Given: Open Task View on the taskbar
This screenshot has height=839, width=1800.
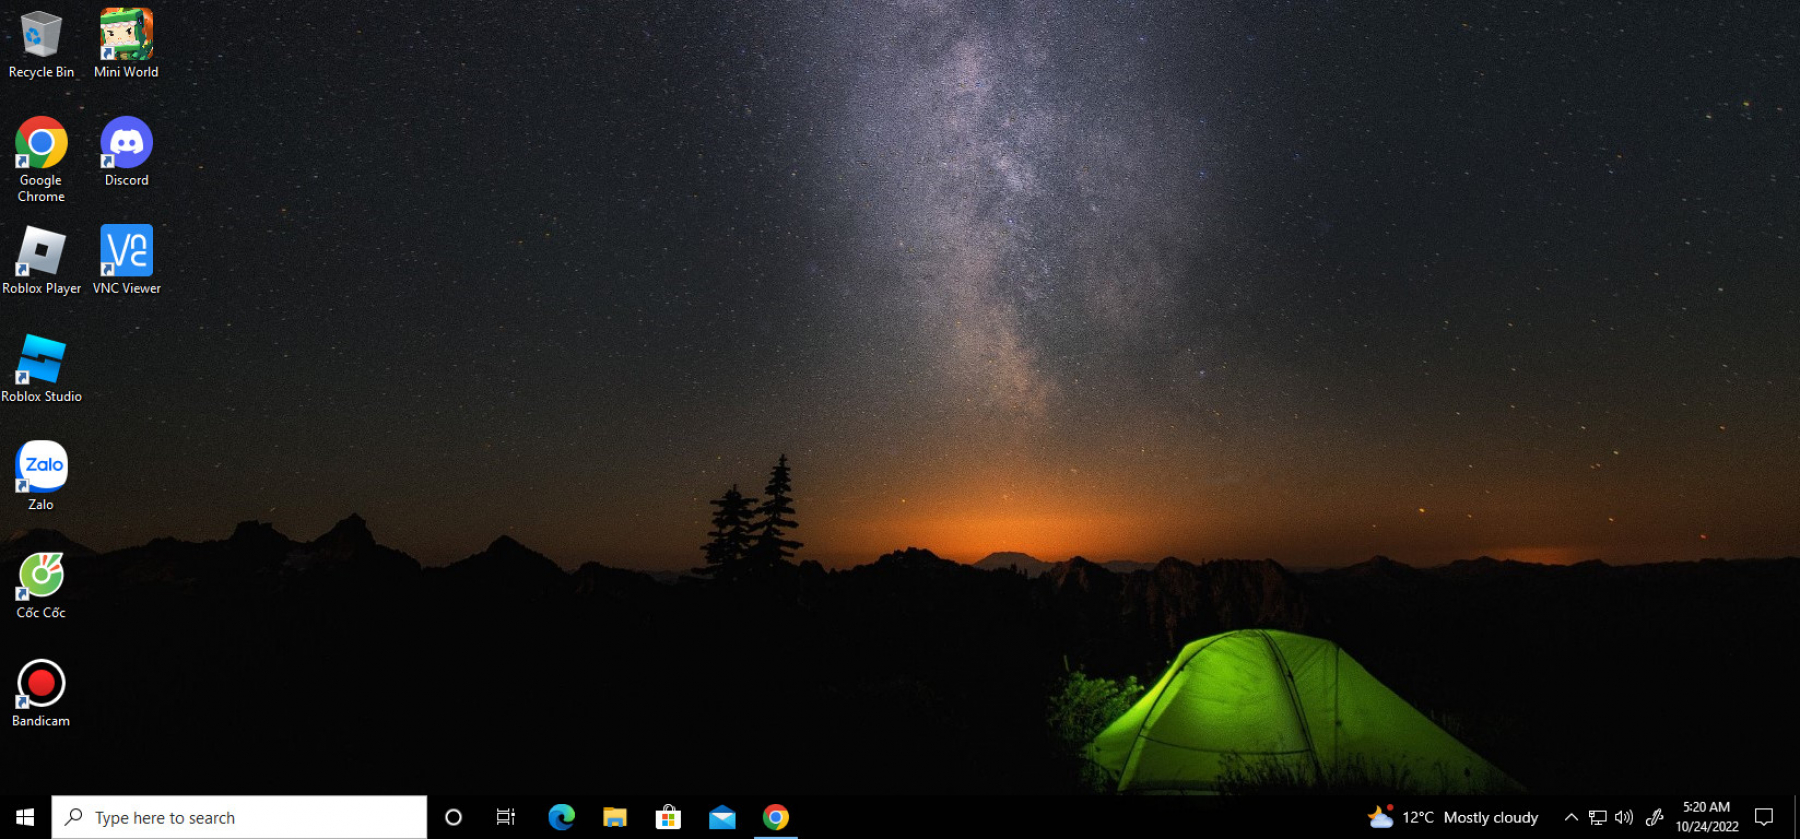Looking at the screenshot, I should (506, 817).
